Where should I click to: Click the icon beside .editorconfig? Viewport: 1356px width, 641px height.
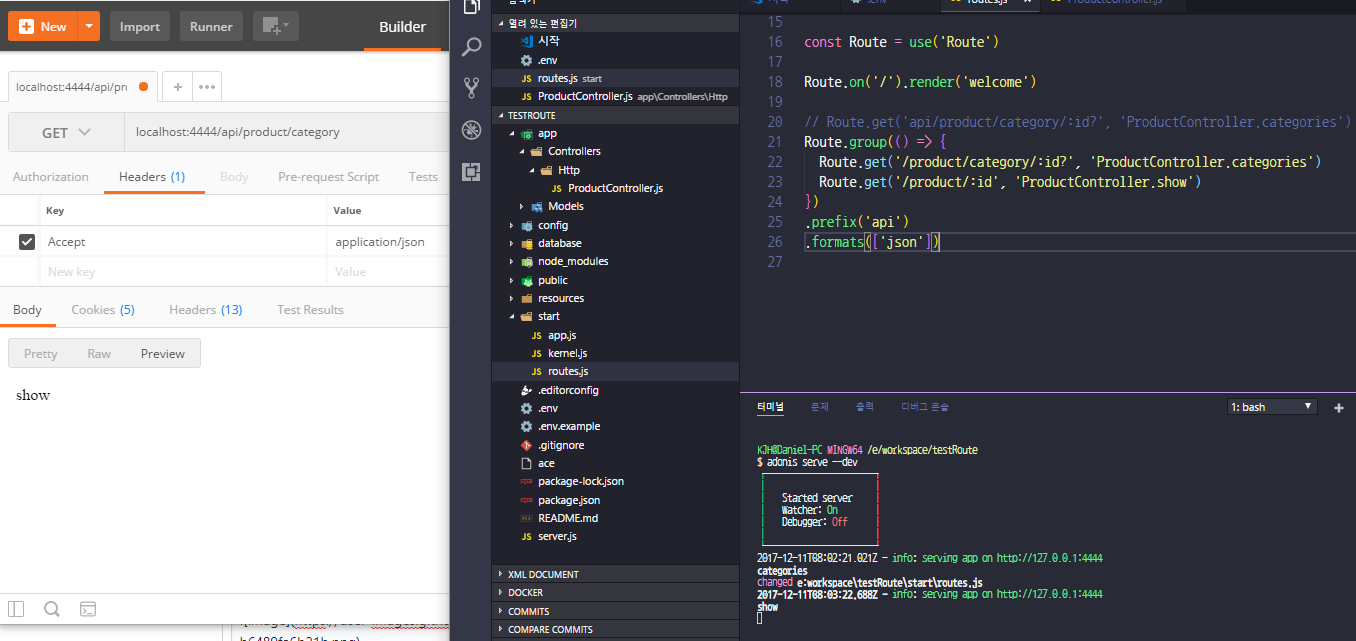[526, 390]
